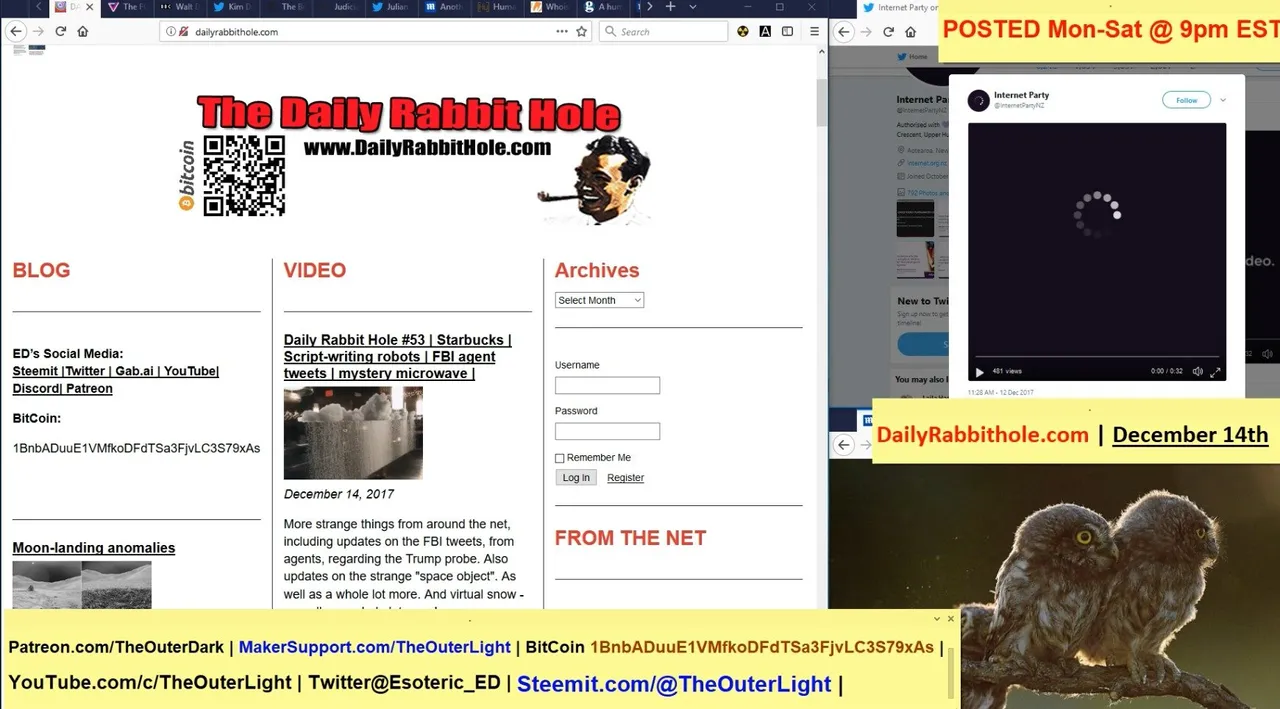Go back in the Daily Rabbit Hole browser
The width and height of the screenshot is (1280, 709).
pyautogui.click(x=16, y=32)
